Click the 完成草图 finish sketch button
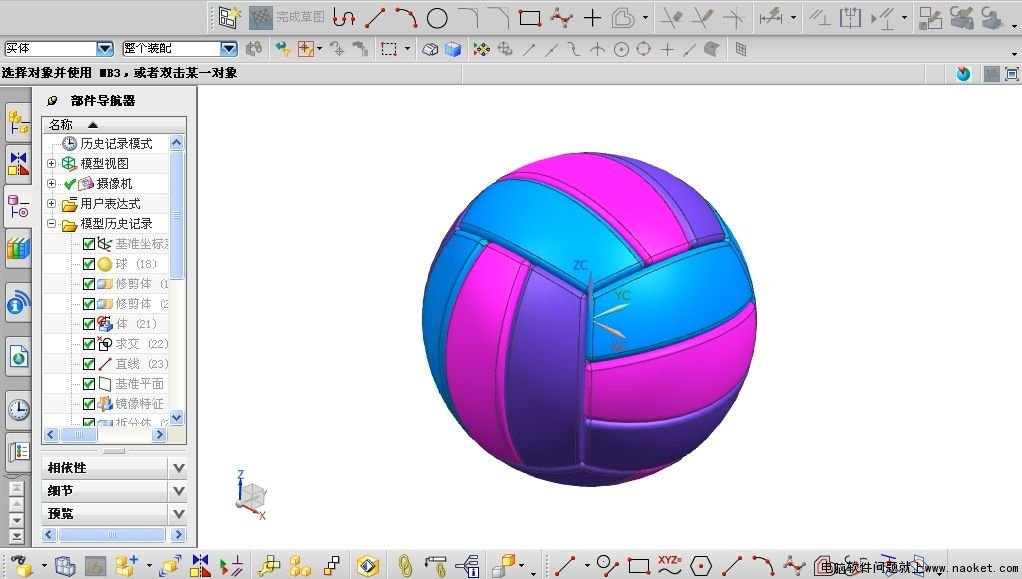Viewport: 1022px width, 579px height. [x=287, y=17]
